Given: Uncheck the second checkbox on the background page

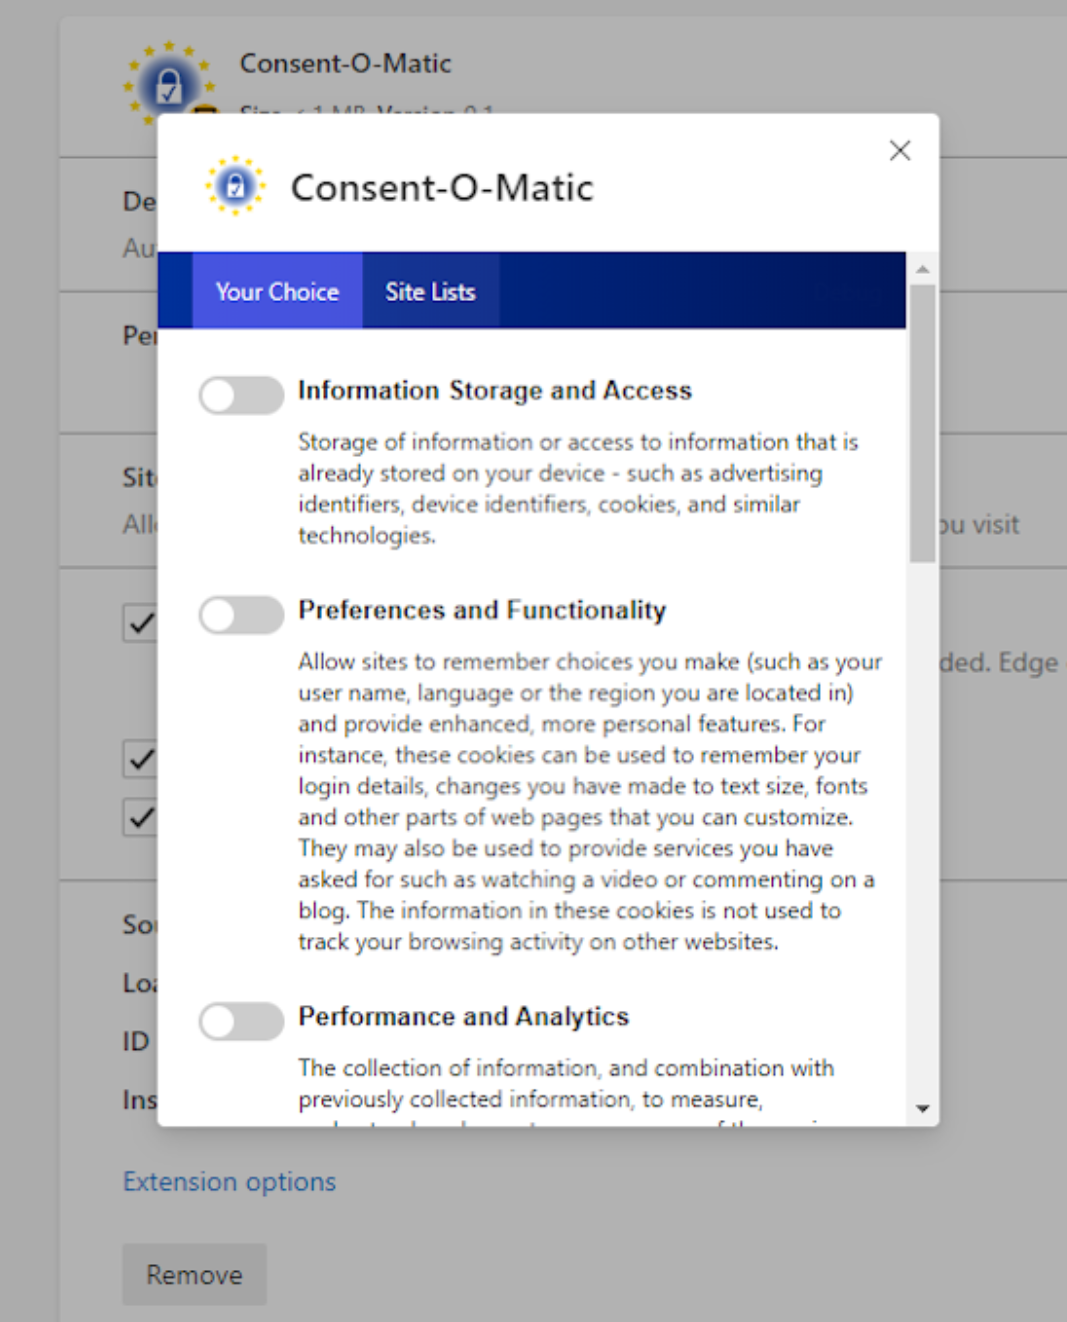Looking at the screenshot, I should click(x=140, y=759).
